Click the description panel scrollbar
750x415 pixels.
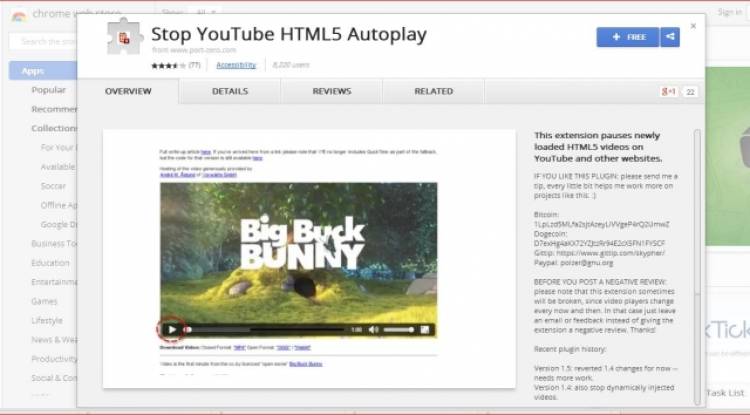pyautogui.click(x=697, y=268)
